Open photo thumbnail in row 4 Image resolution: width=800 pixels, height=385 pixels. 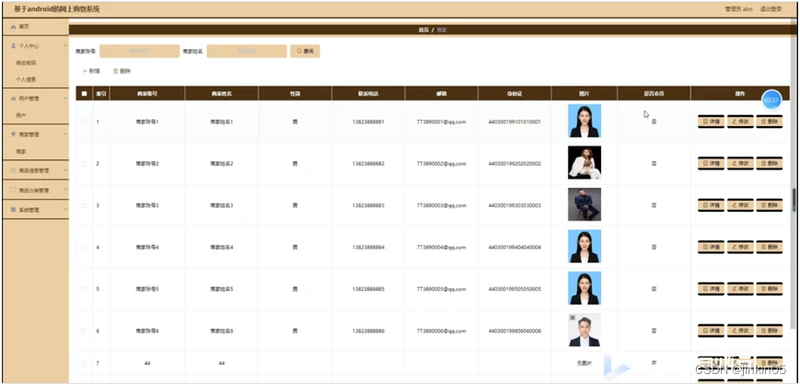tap(584, 246)
